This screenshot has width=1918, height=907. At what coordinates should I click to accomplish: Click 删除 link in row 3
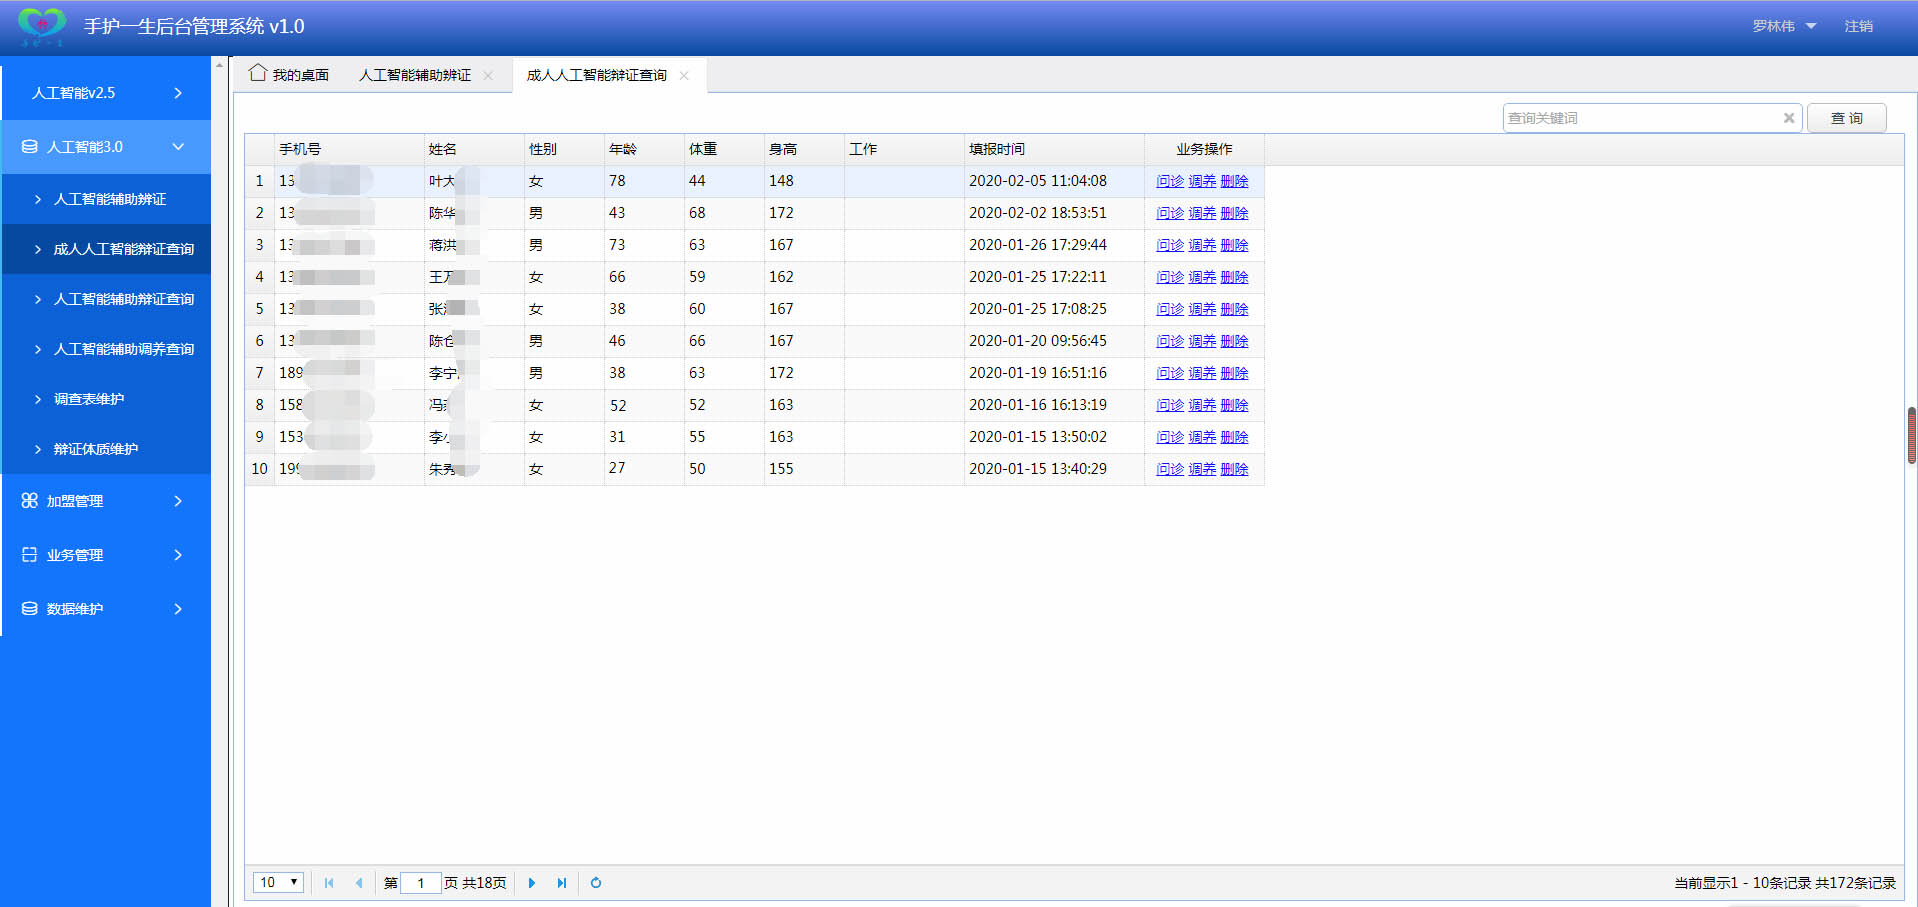1234,245
